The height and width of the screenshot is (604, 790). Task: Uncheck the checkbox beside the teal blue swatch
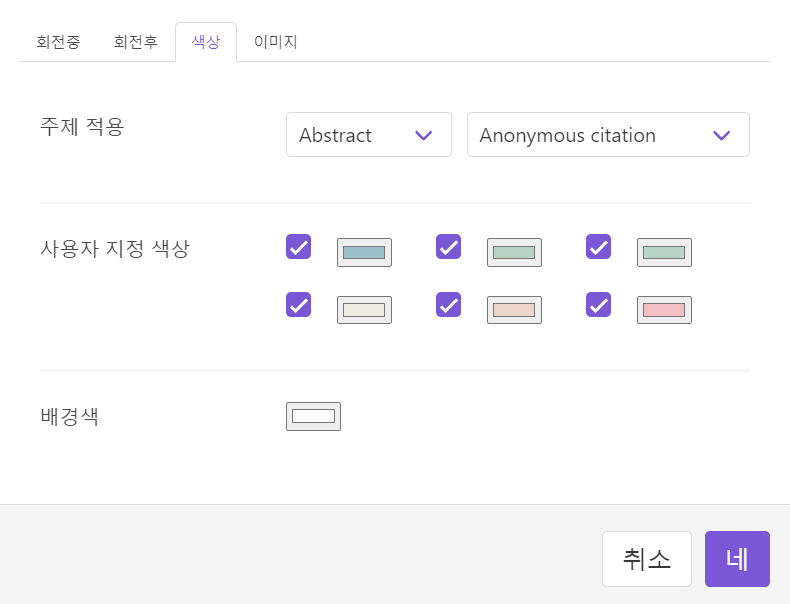click(298, 247)
